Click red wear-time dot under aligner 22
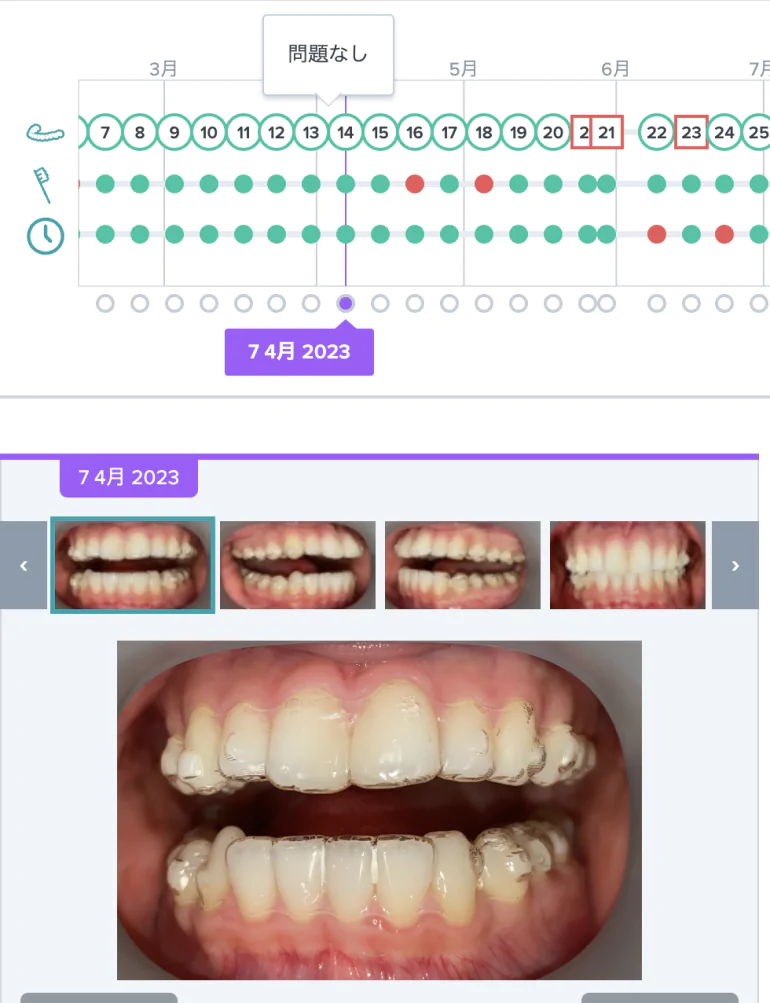The width and height of the screenshot is (770, 1003). tap(656, 234)
